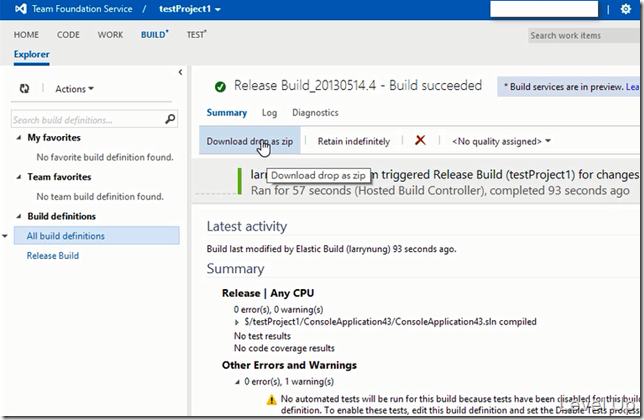Click the Visual Studio logo icon
The height and width of the screenshot is (420, 644).
21,9
